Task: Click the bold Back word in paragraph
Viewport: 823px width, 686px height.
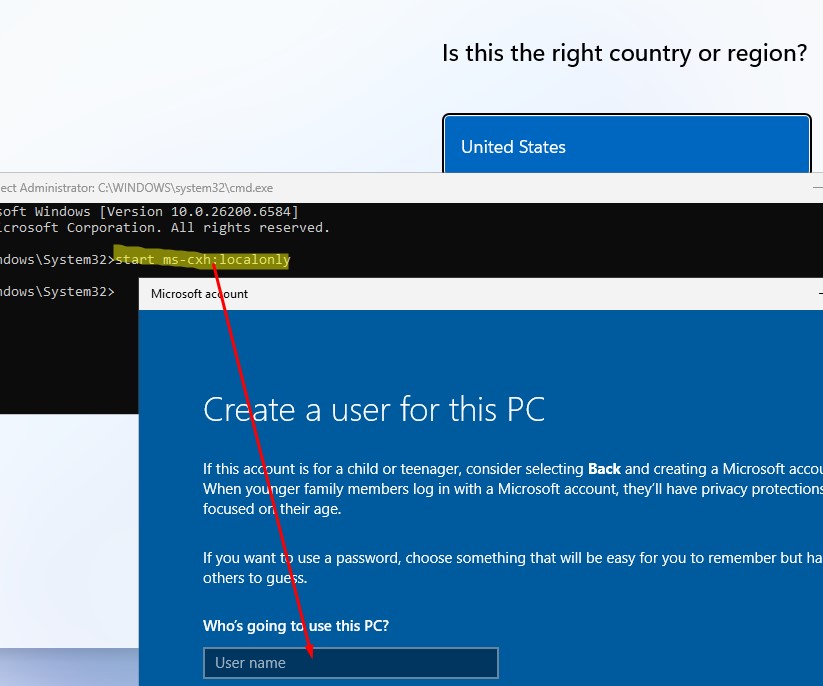Action: (x=604, y=469)
